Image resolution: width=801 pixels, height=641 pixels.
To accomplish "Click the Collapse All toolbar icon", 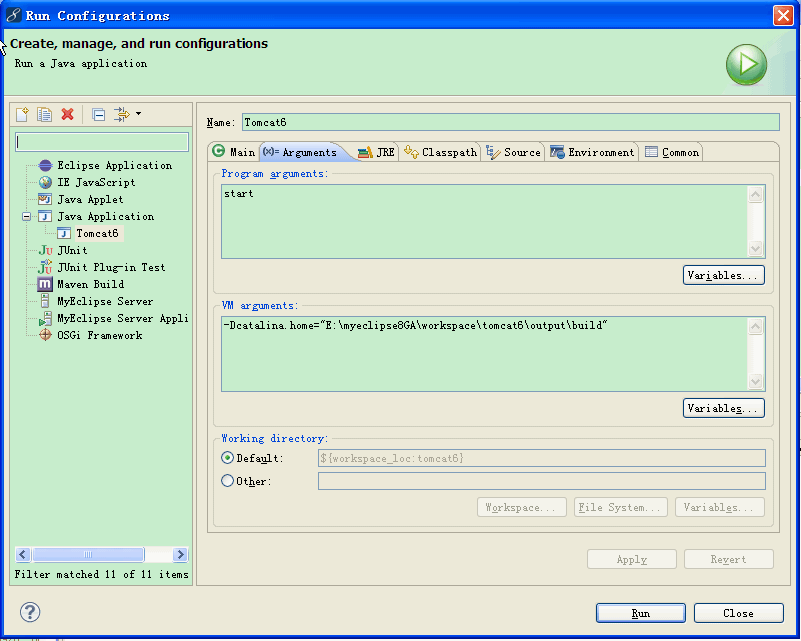I will (98, 114).
